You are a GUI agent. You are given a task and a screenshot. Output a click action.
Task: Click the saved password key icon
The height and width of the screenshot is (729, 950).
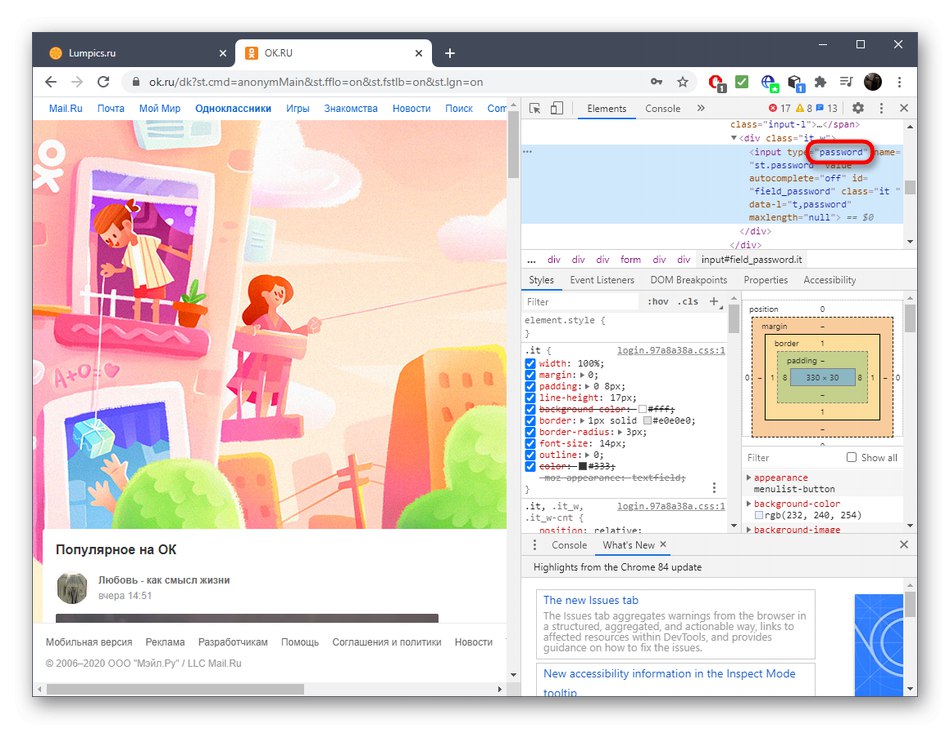pos(656,82)
